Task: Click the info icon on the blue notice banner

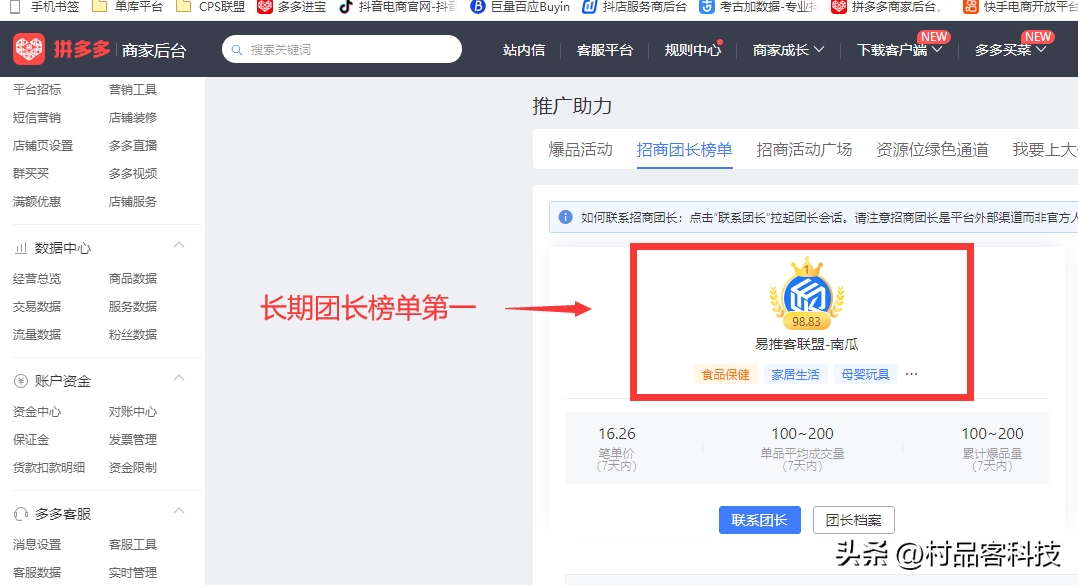Action: tap(566, 217)
